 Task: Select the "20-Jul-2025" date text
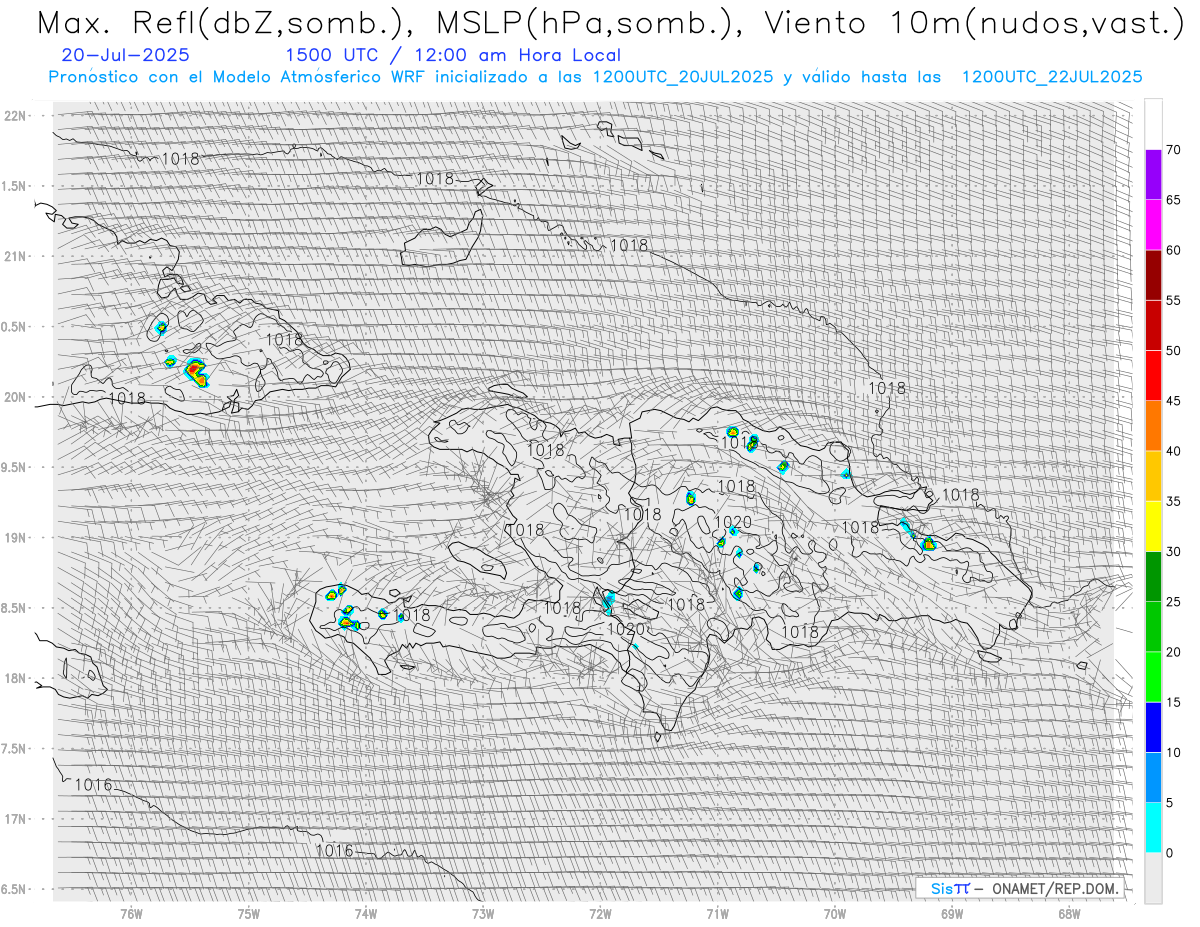pos(125,55)
